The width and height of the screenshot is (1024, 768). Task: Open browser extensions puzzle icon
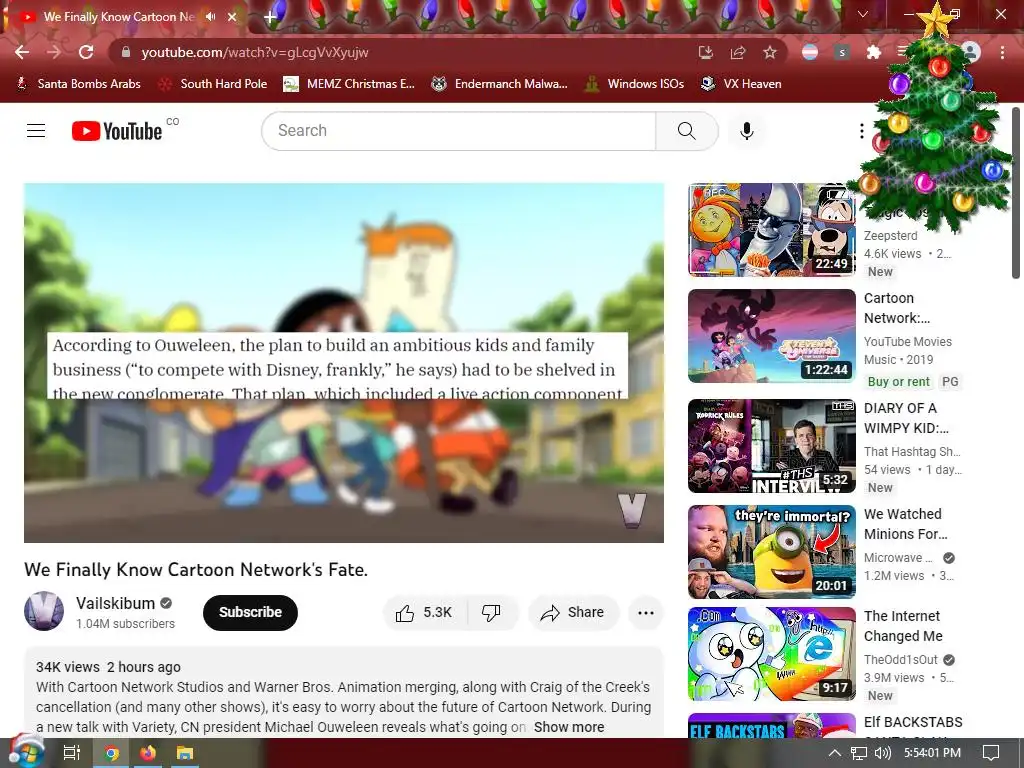[874, 52]
